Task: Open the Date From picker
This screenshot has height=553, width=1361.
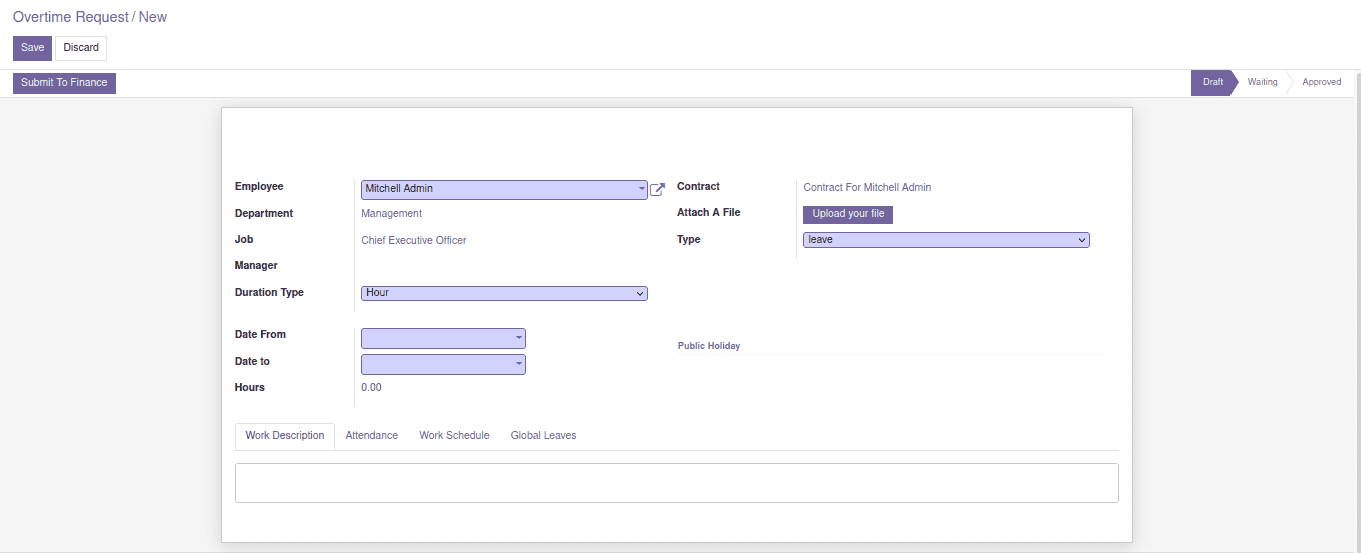Action: click(442, 339)
